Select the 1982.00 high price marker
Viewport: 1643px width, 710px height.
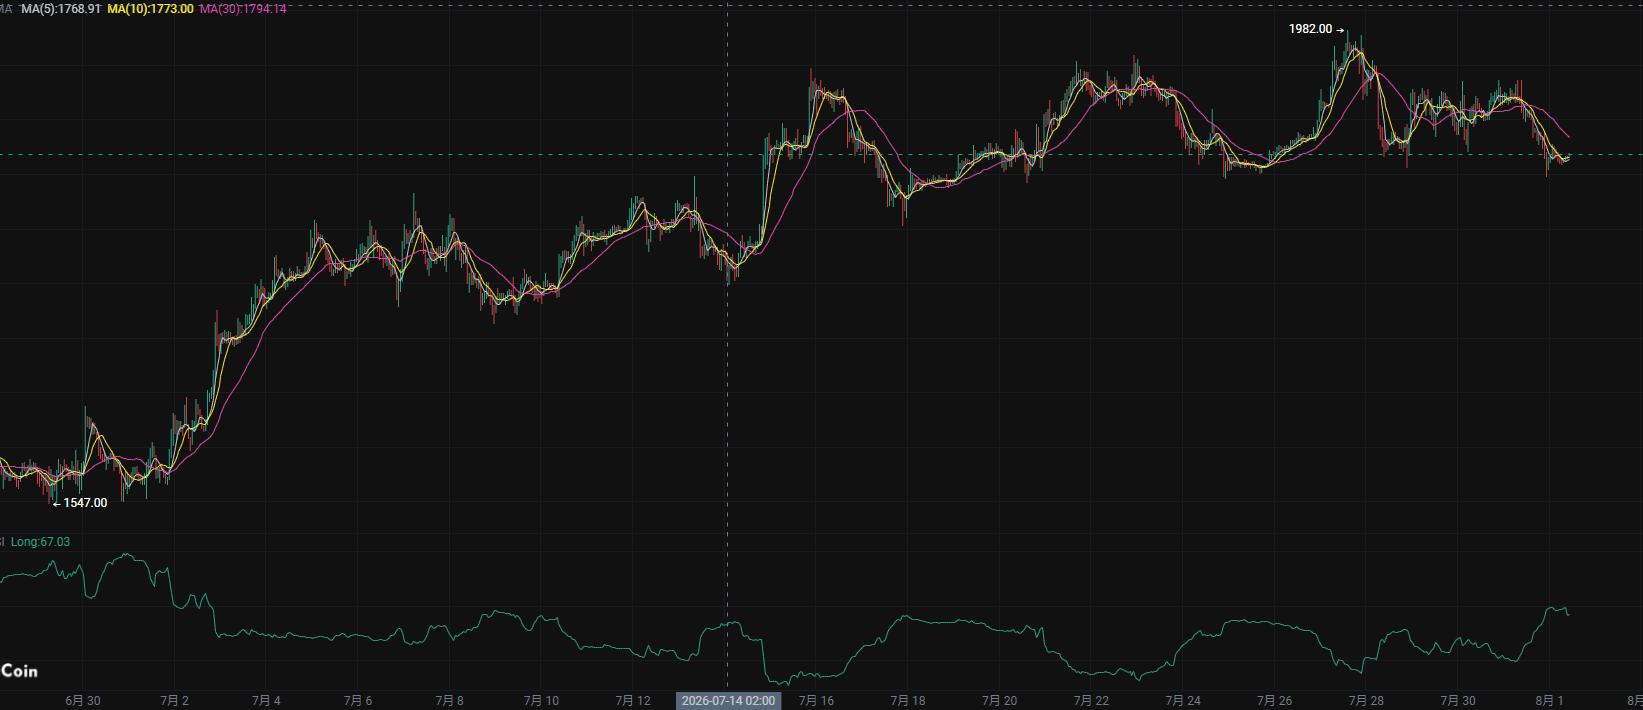click(x=1316, y=29)
